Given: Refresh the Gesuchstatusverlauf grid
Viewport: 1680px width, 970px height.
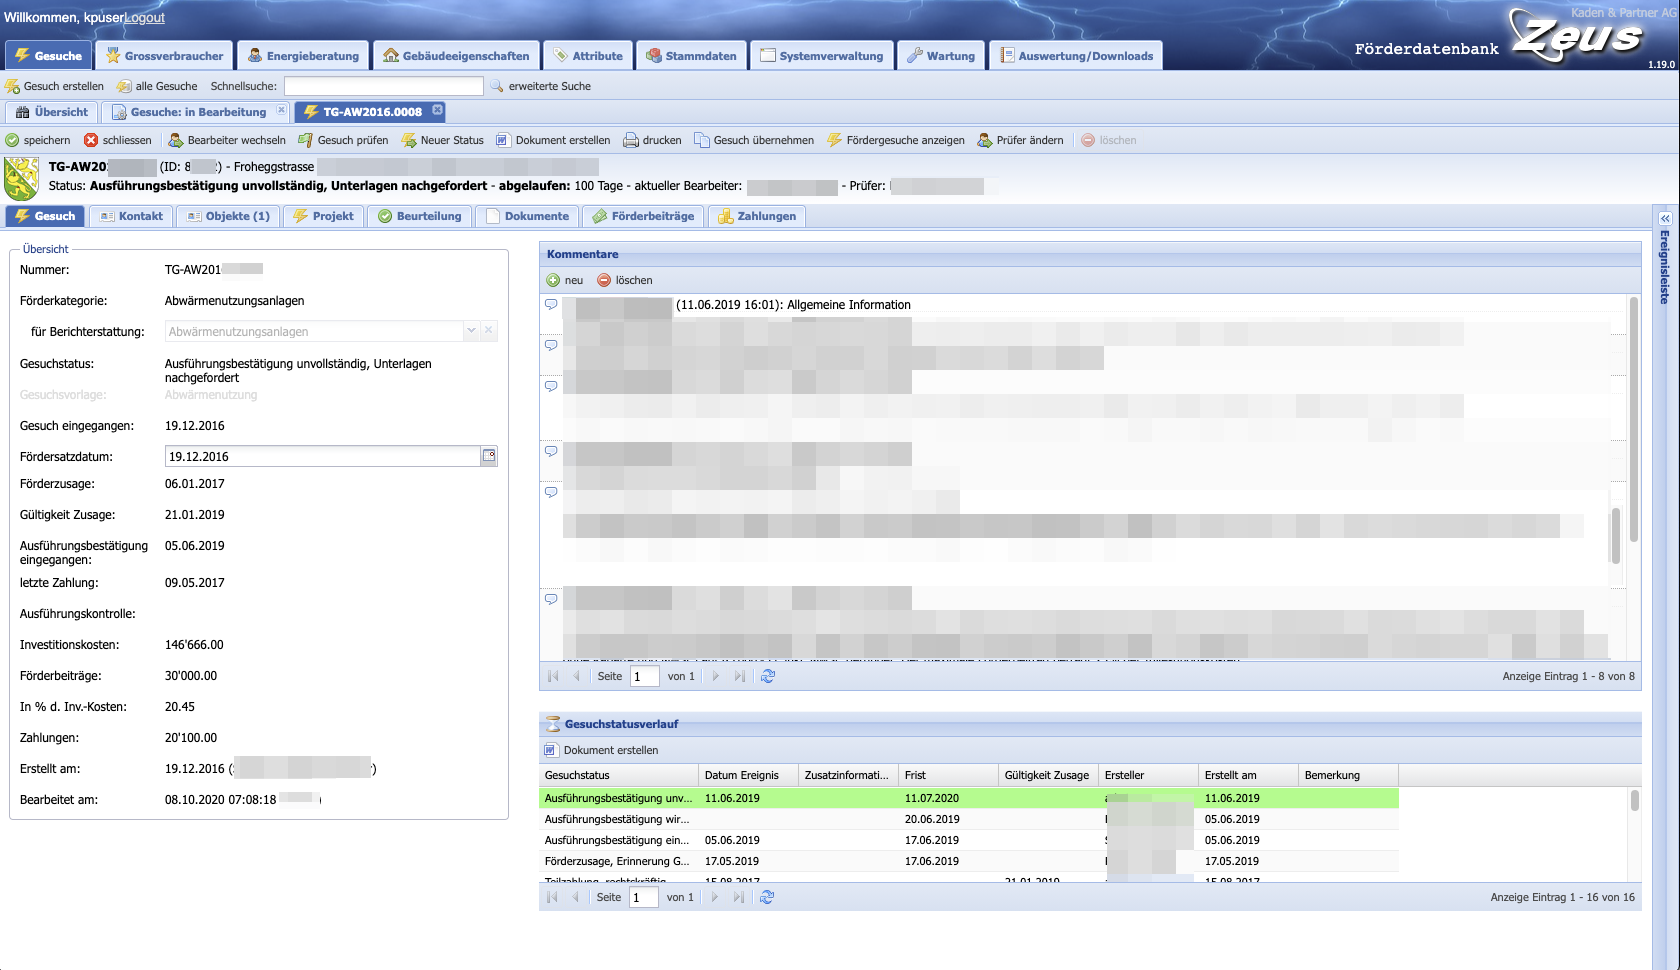Looking at the screenshot, I should pos(767,897).
